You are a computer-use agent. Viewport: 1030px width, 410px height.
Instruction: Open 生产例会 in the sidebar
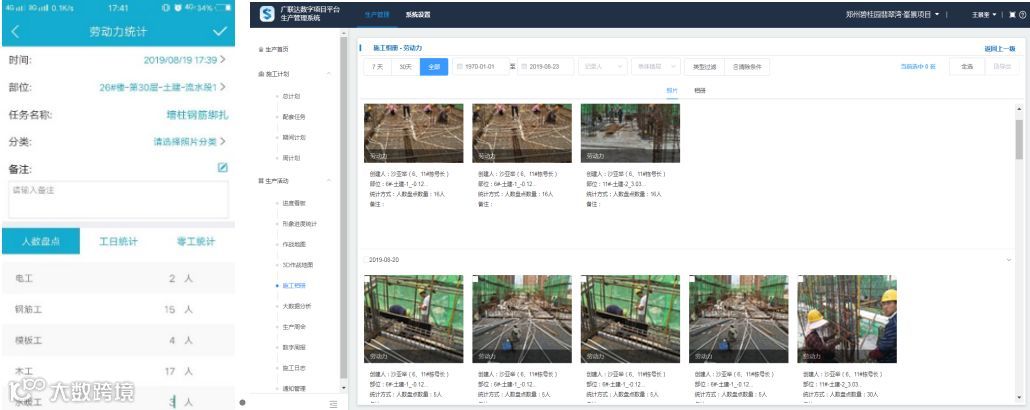294,327
